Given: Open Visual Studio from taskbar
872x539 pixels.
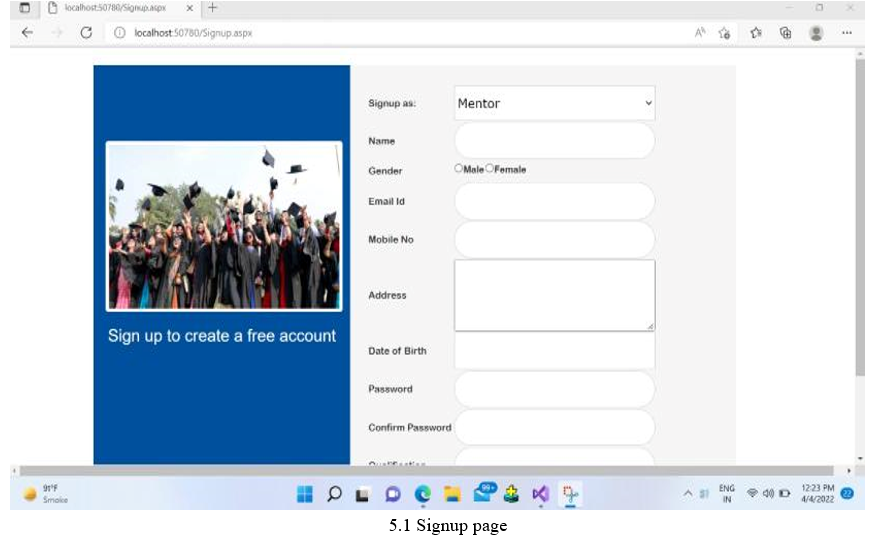Looking at the screenshot, I should [x=541, y=494].
